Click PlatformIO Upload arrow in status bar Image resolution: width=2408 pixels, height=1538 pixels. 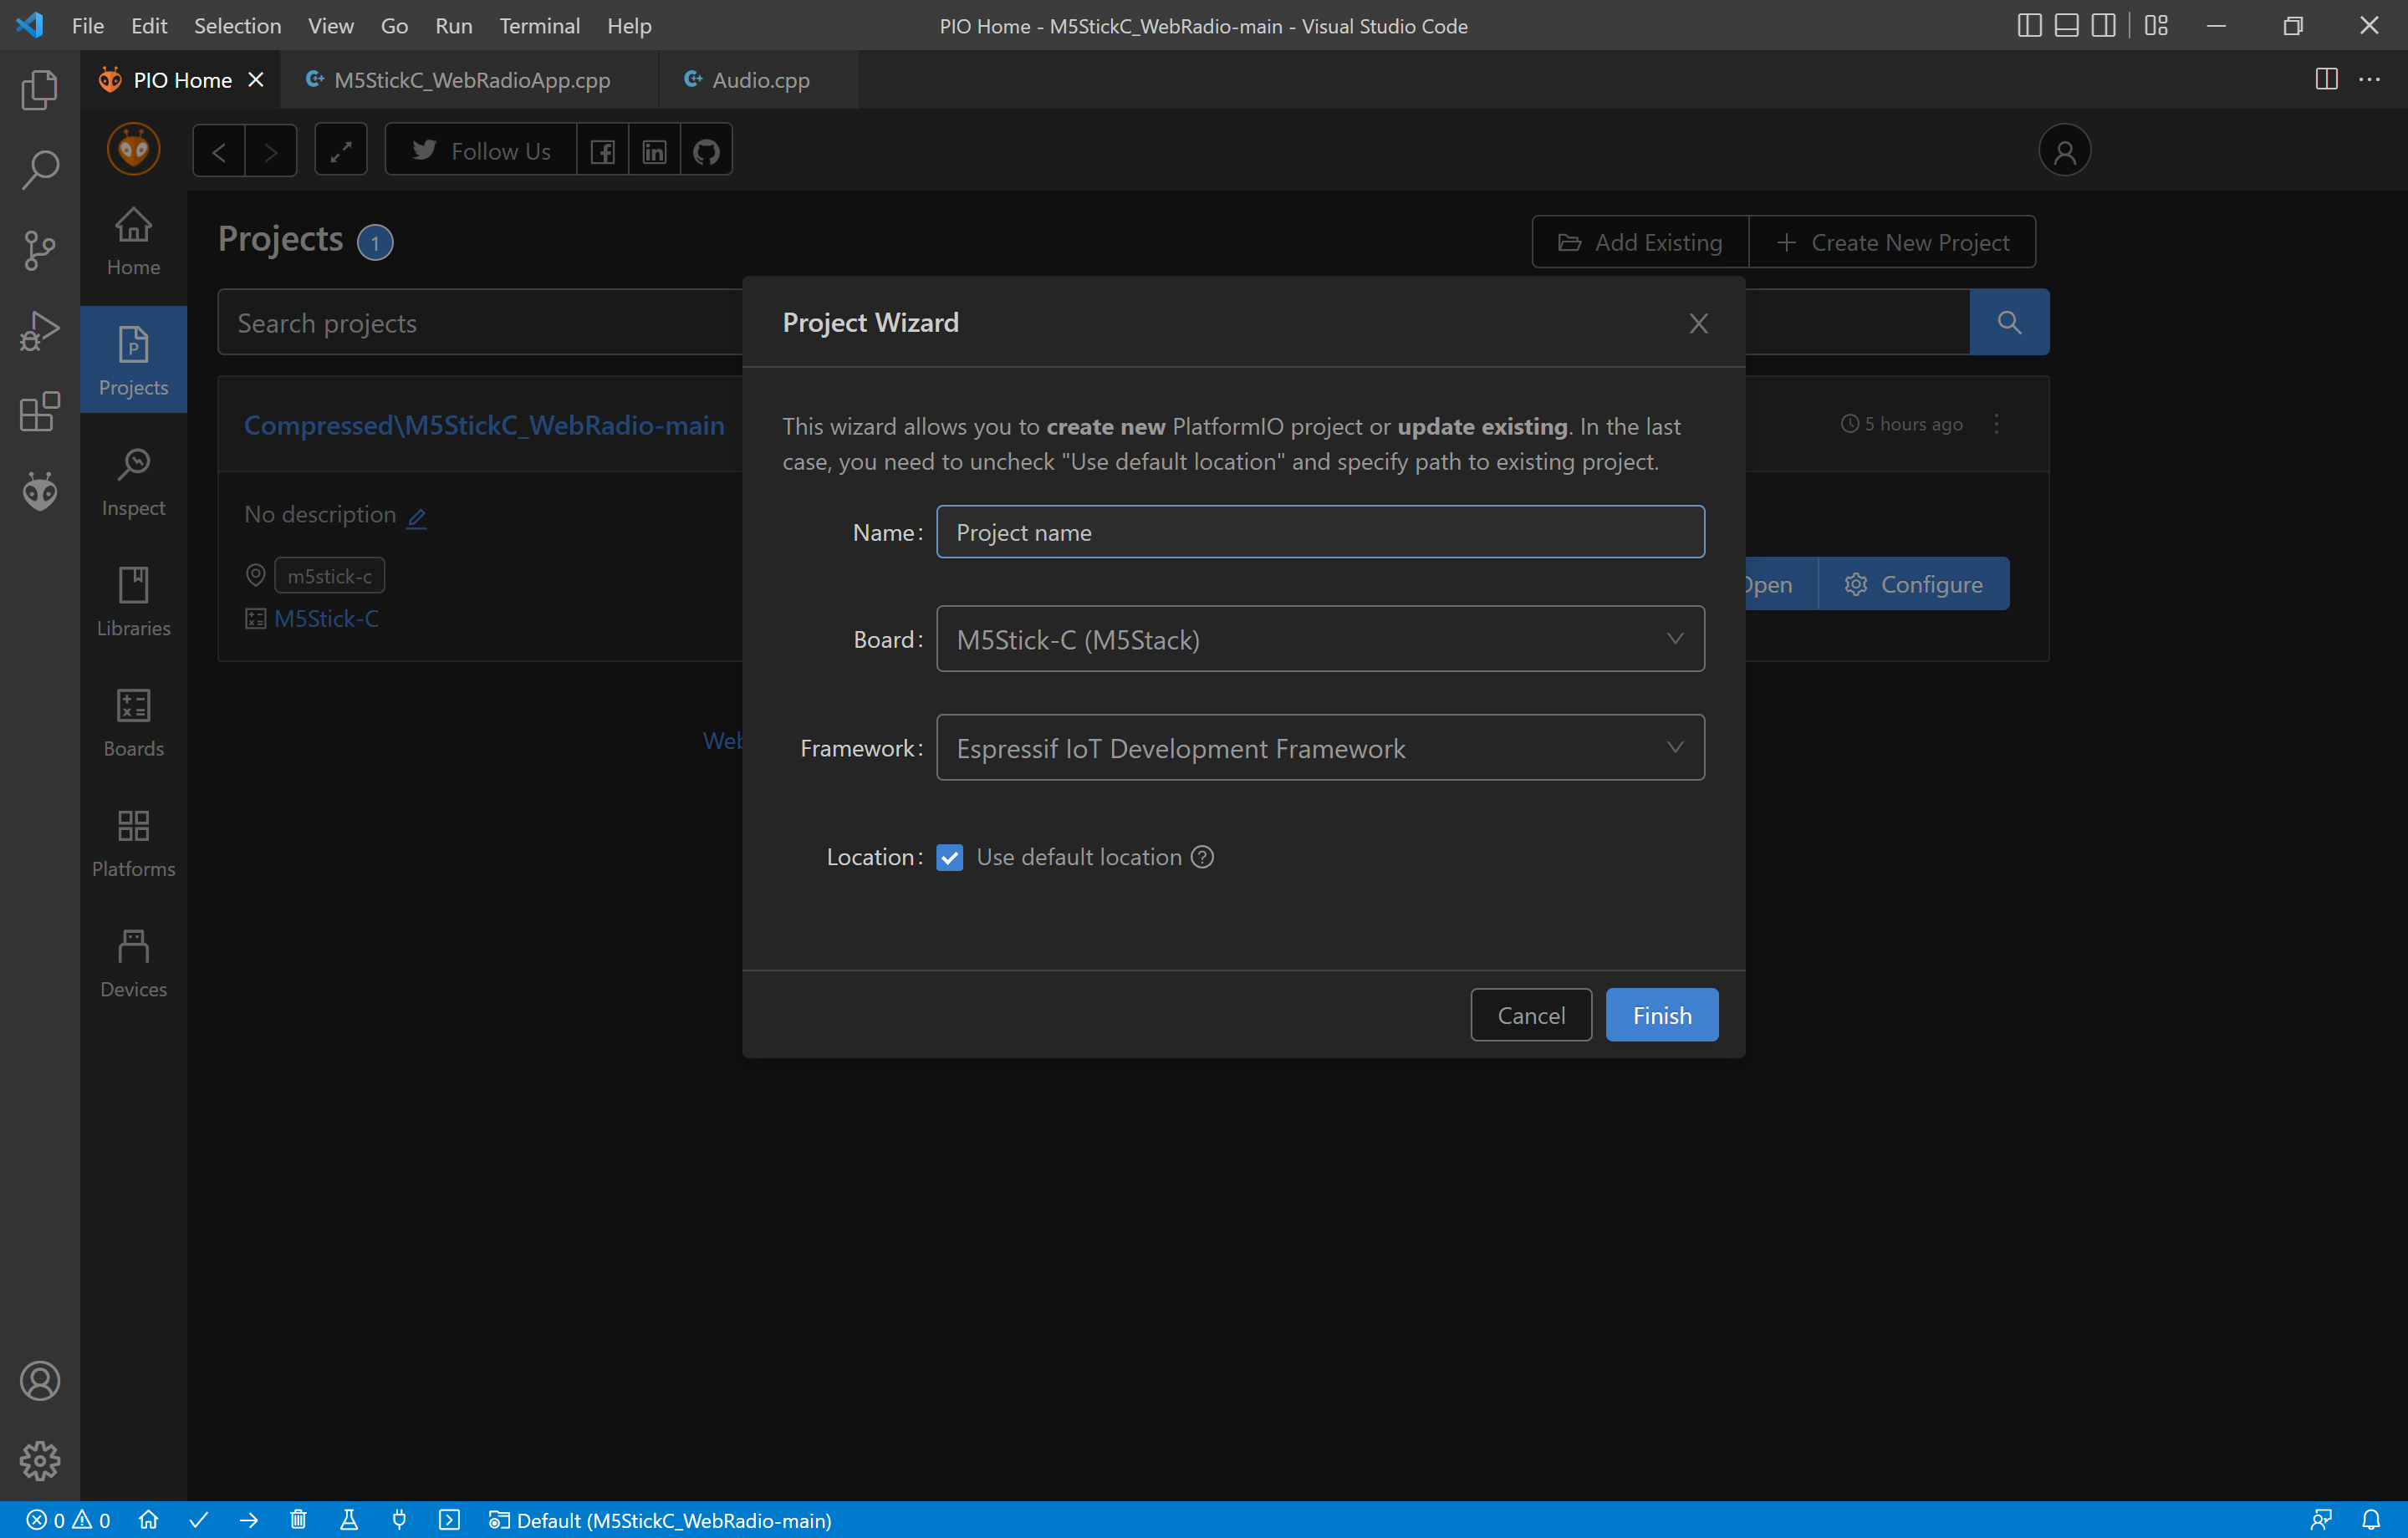point(249,1520)
